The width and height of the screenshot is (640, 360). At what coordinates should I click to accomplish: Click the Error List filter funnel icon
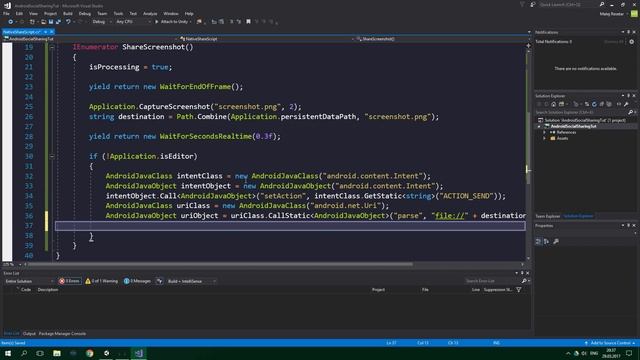[518, 290]
